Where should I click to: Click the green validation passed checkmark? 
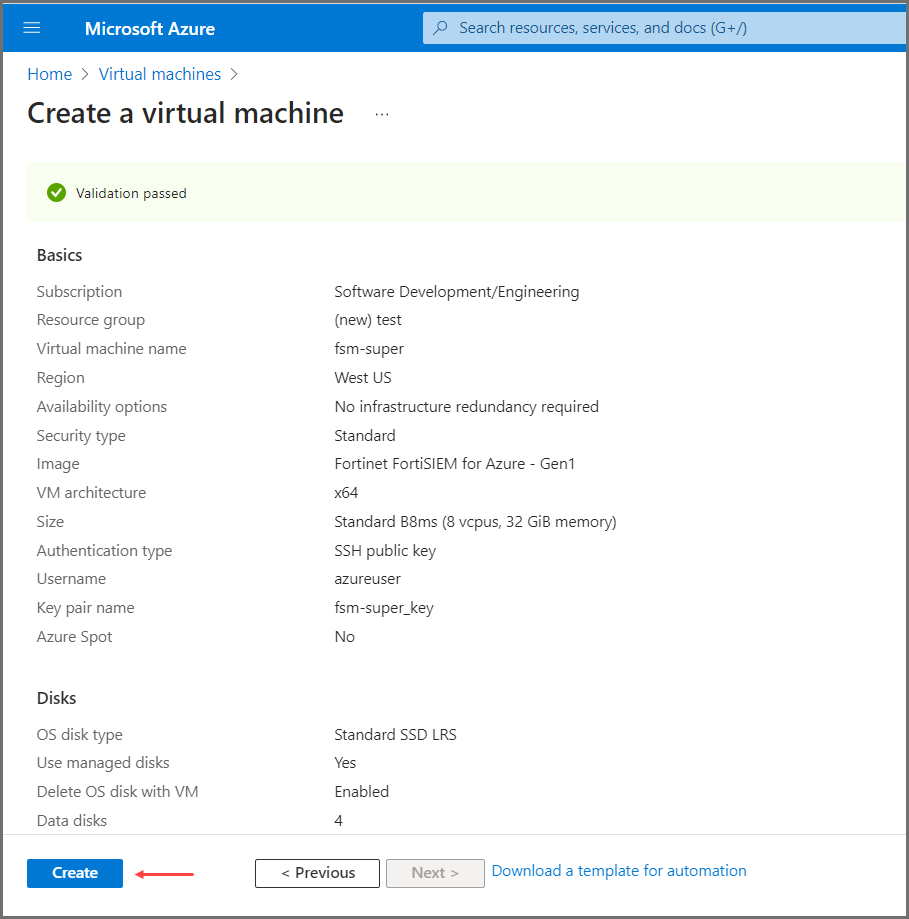click(56, 192)
